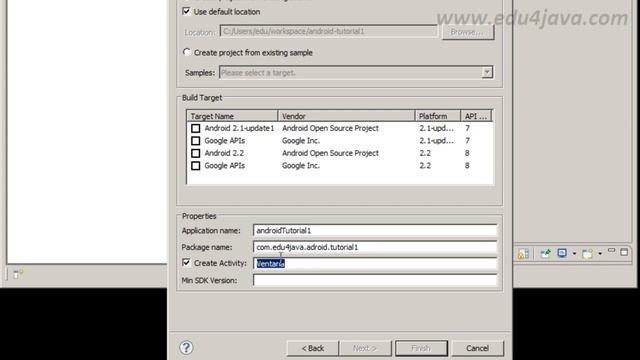Click the pin console icon in Eclipse
The height and width of the screenshot is (360, 640).
tap(546, 253)
